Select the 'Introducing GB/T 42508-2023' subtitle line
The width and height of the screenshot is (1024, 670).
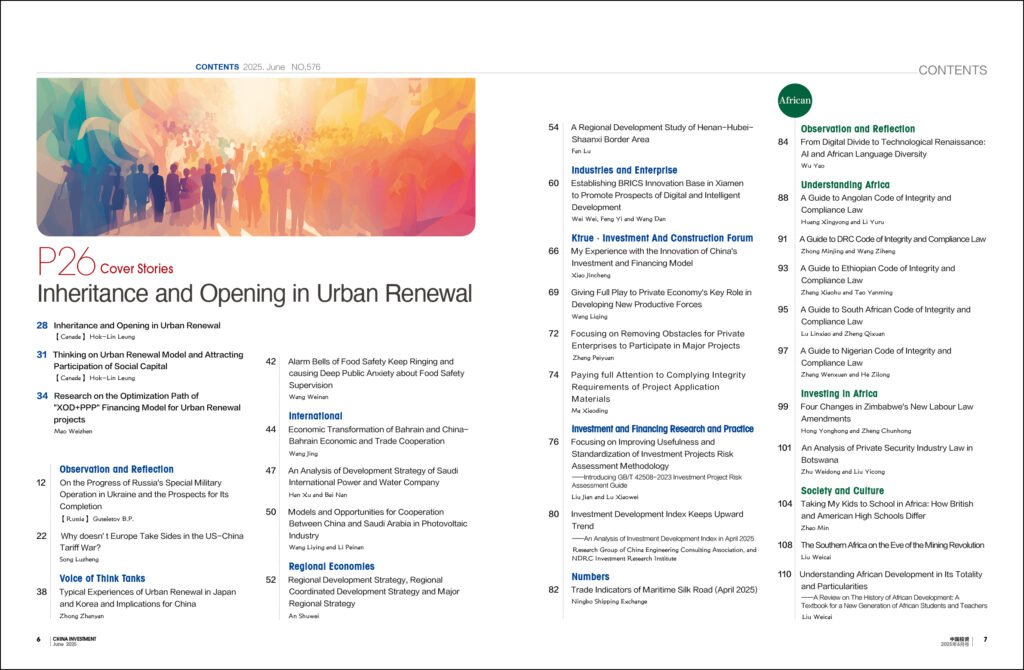[656, 481]
